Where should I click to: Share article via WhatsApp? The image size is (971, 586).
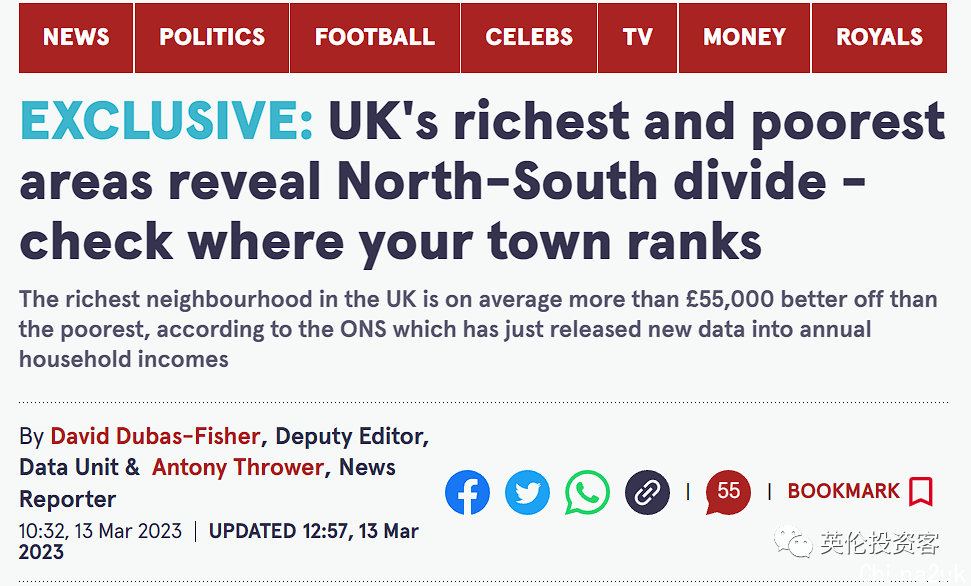coord(587,492)
